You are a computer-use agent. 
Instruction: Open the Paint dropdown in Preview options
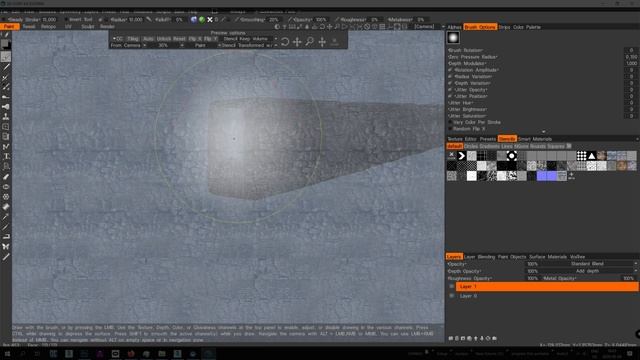pyautogui.click(x=202, y=45)
